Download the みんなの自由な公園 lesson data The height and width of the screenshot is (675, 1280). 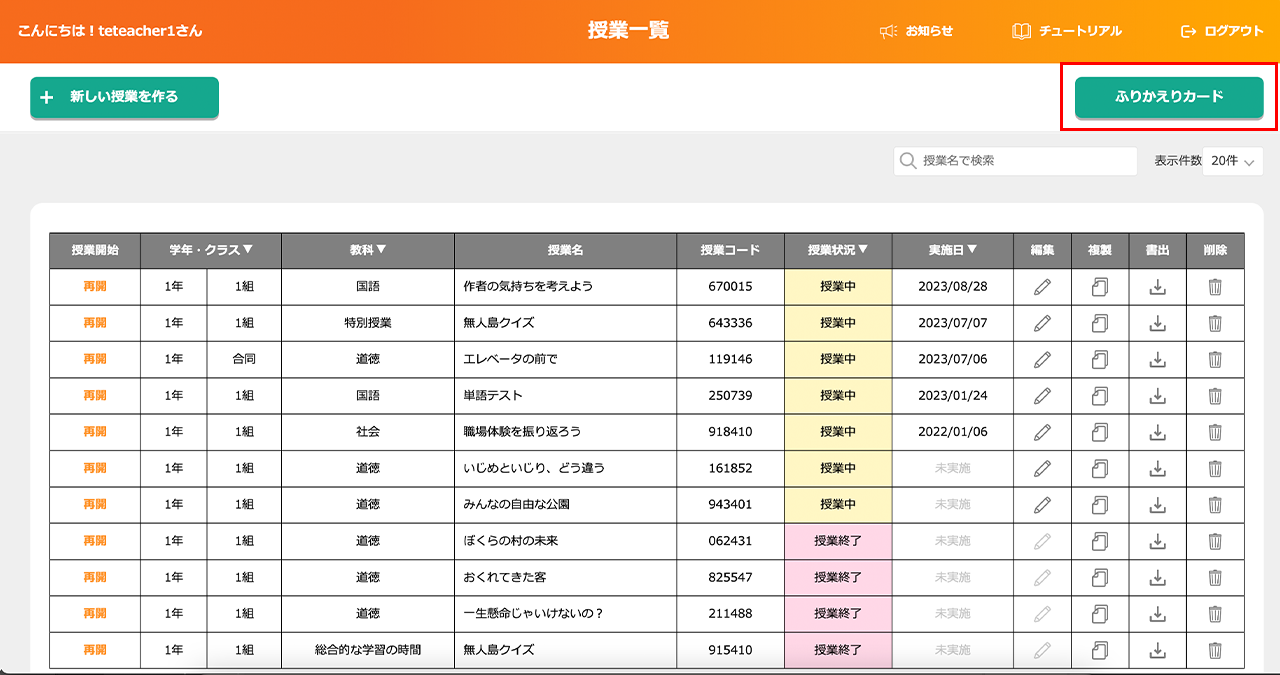click(x=1157, y=504)
